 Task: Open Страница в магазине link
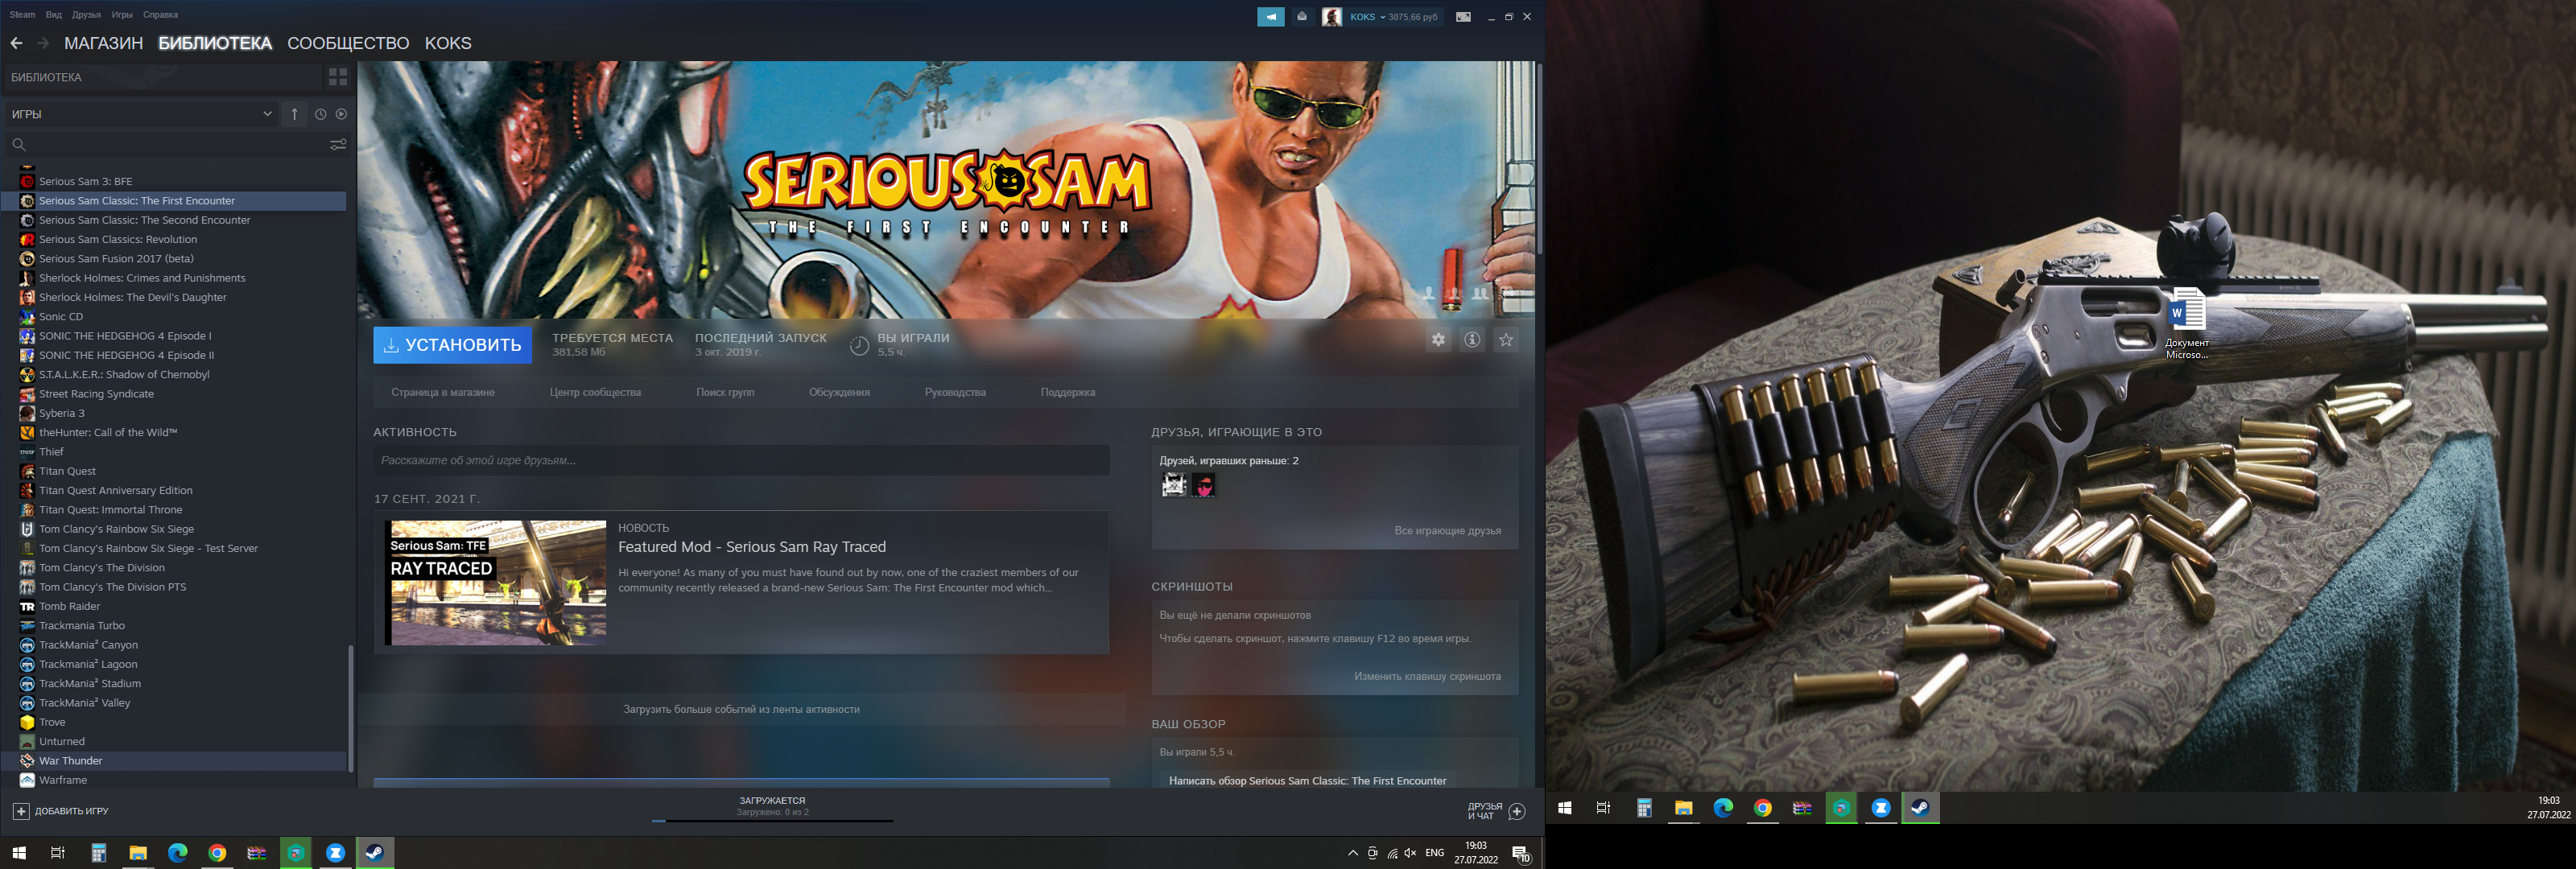click(x=443, y=393)
